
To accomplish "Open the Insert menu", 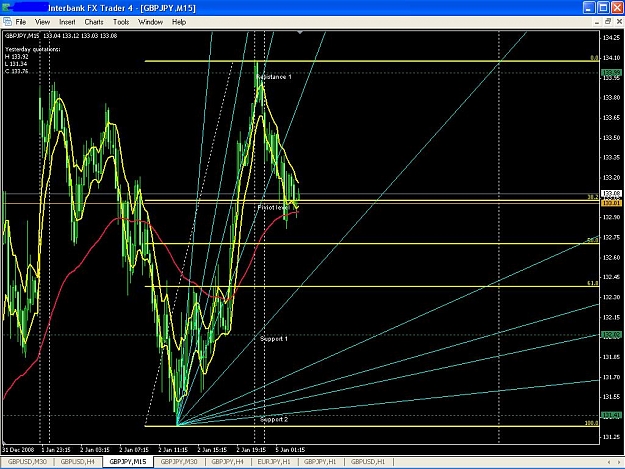I will (67, 22).
